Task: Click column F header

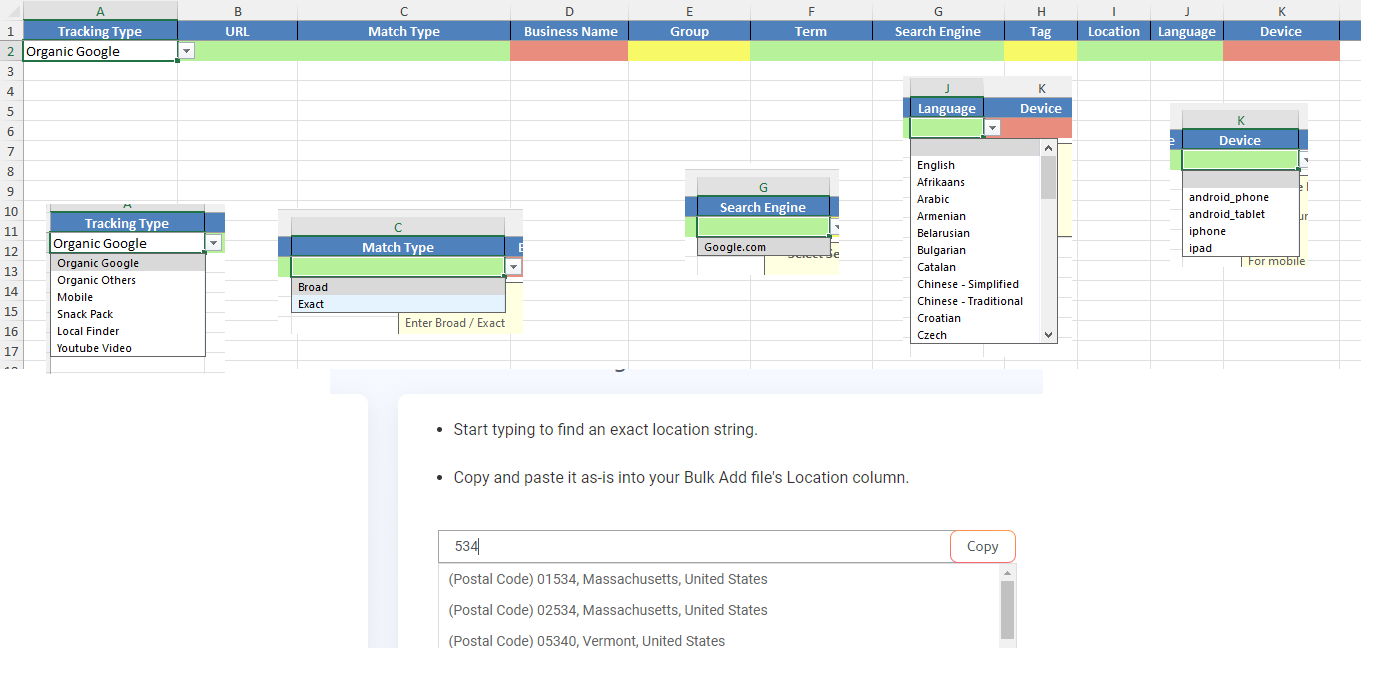Action: point(811,11)
